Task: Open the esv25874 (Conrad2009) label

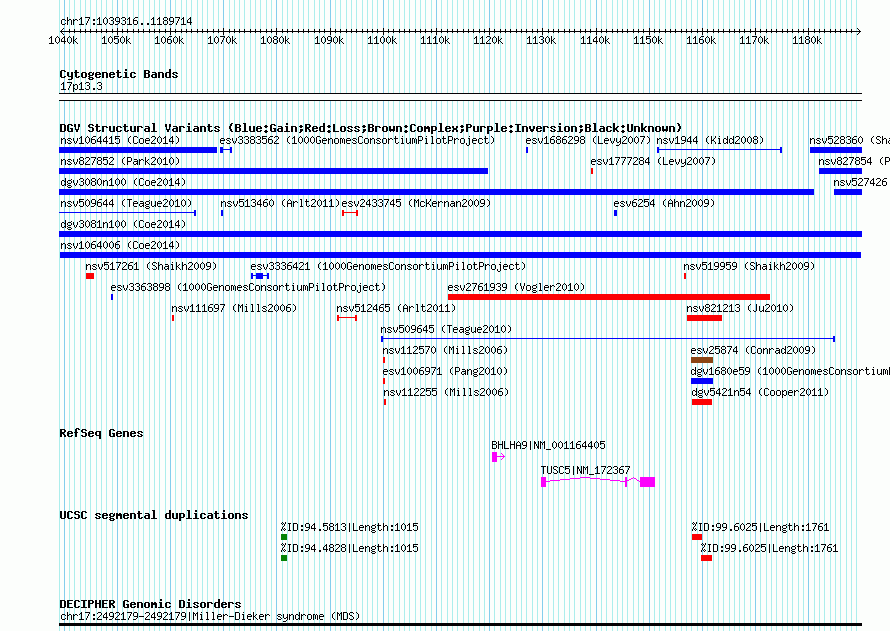Action: (x=753, y=350)
